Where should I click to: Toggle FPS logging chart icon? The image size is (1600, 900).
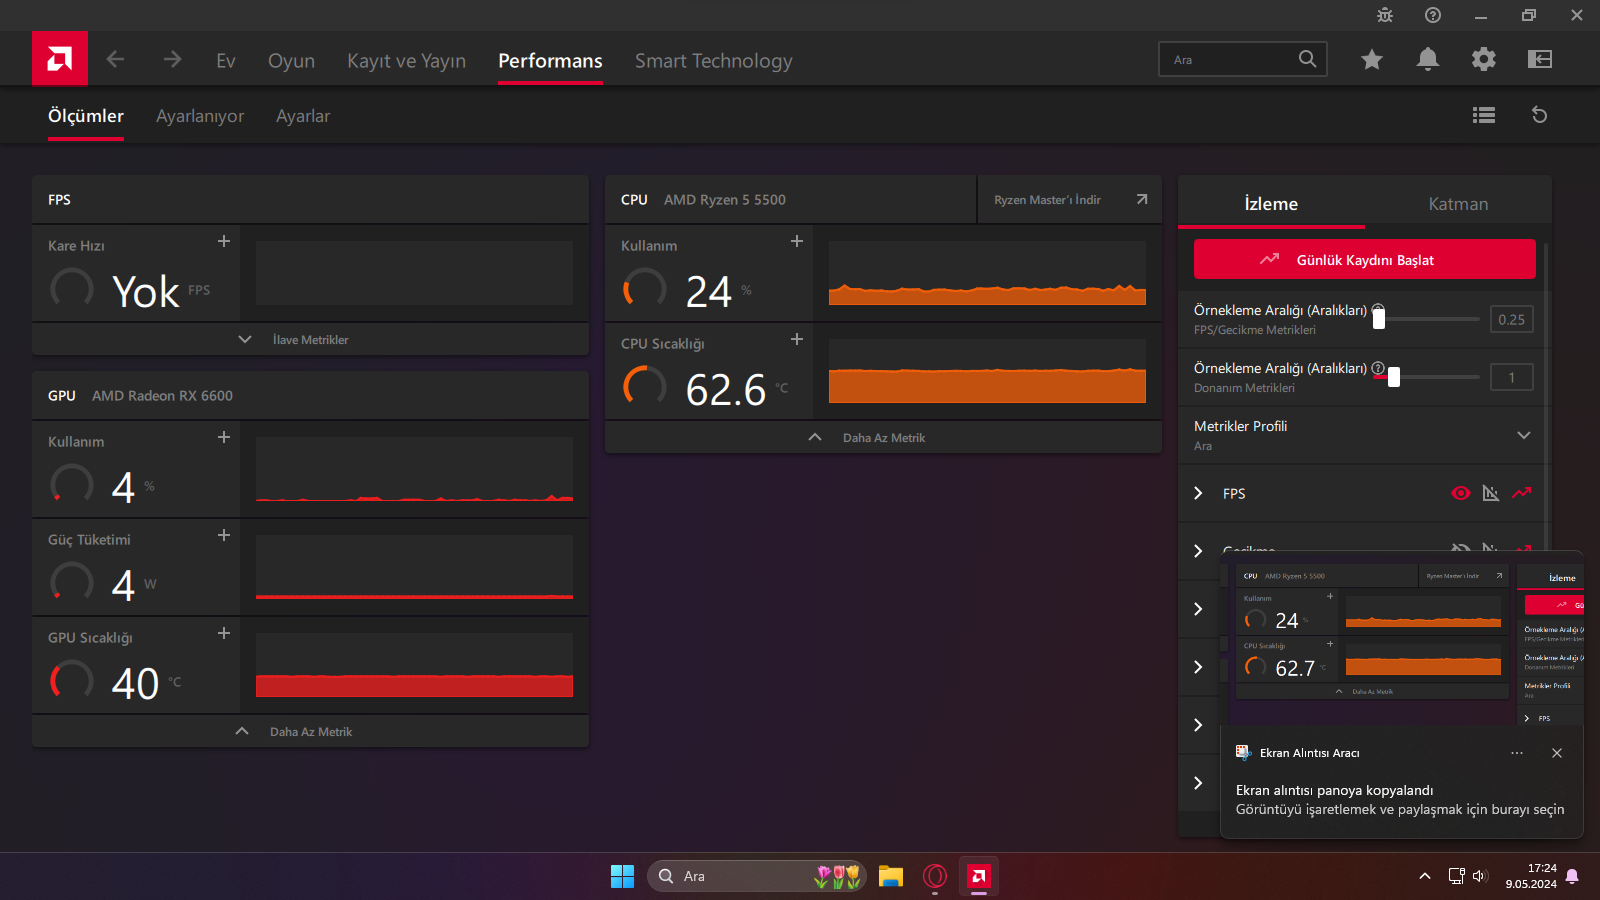1522,493
